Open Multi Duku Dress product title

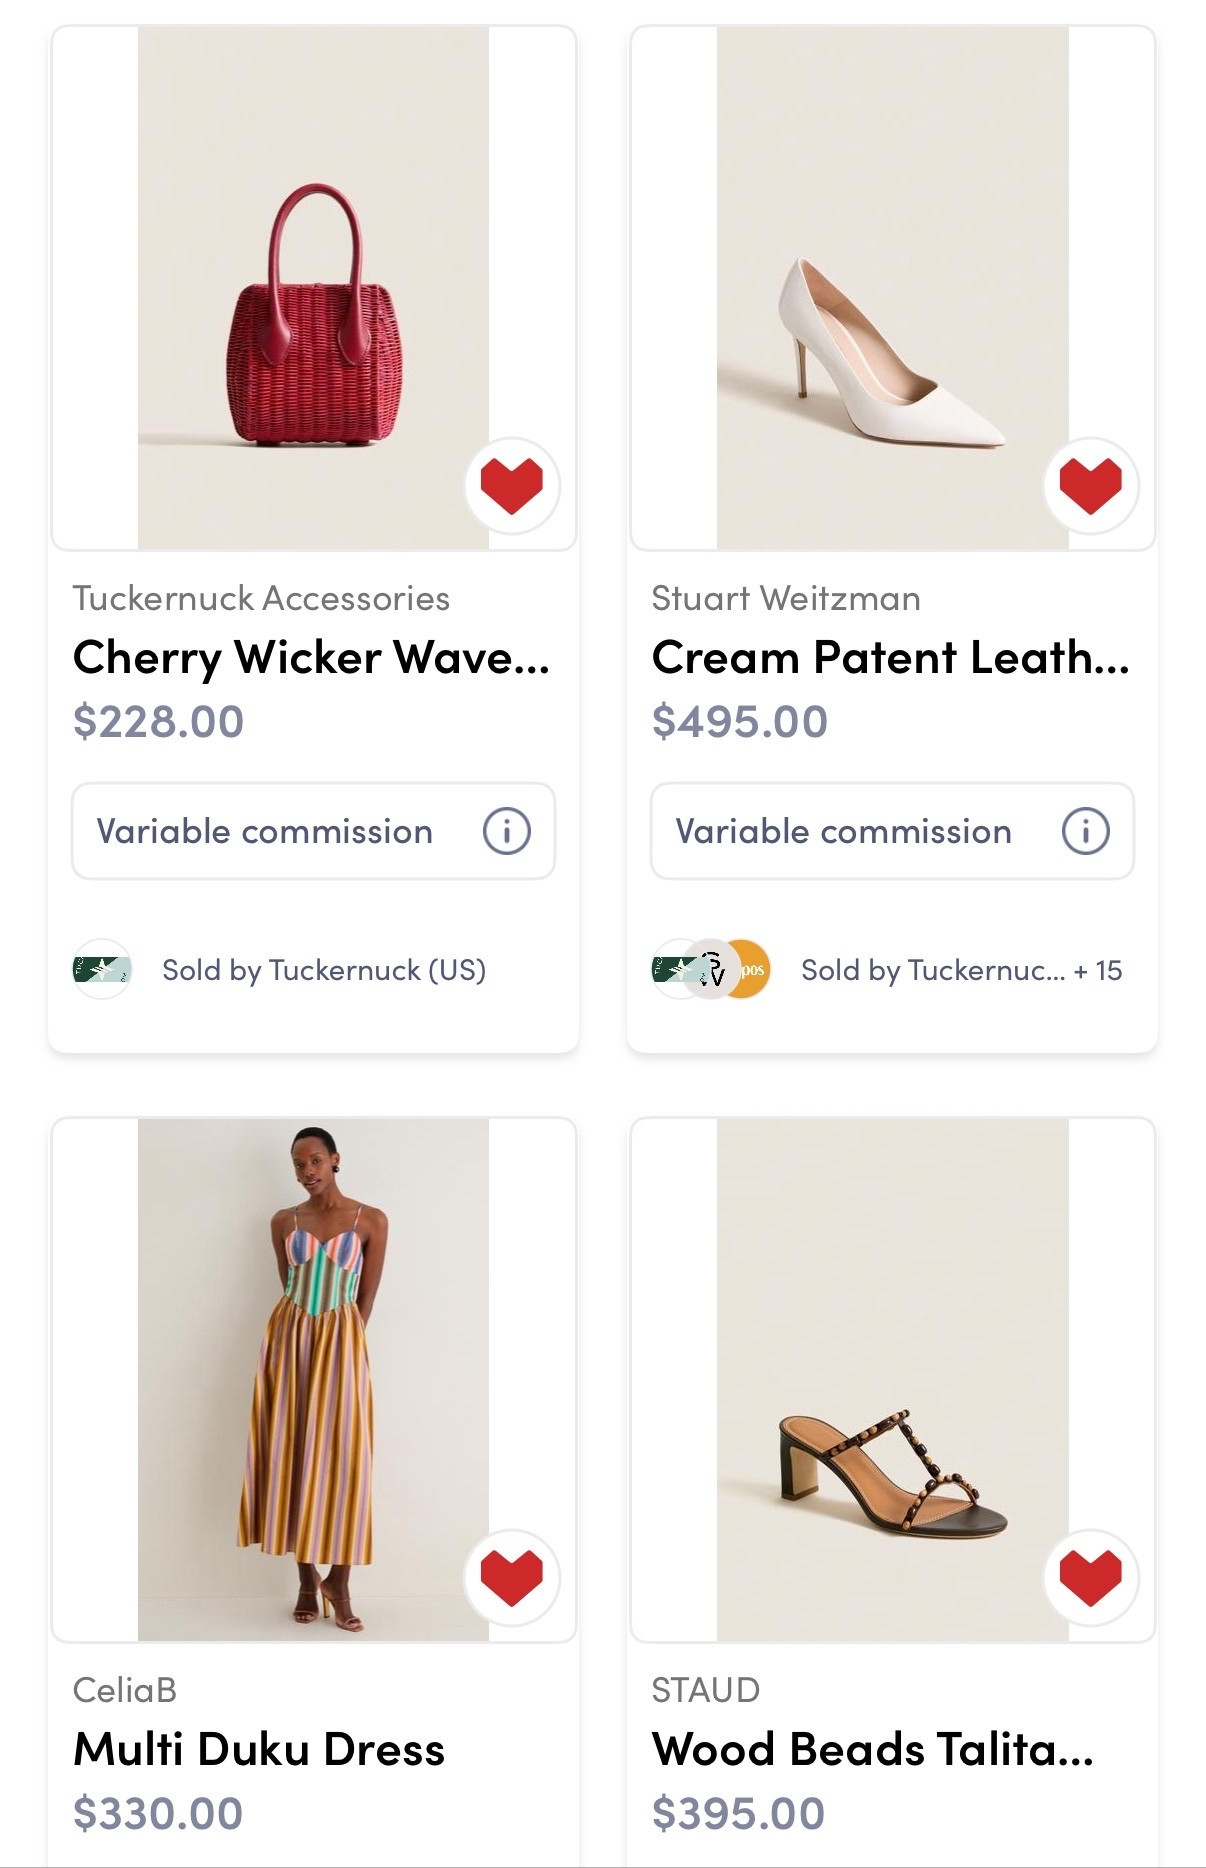coord(259,1750)
